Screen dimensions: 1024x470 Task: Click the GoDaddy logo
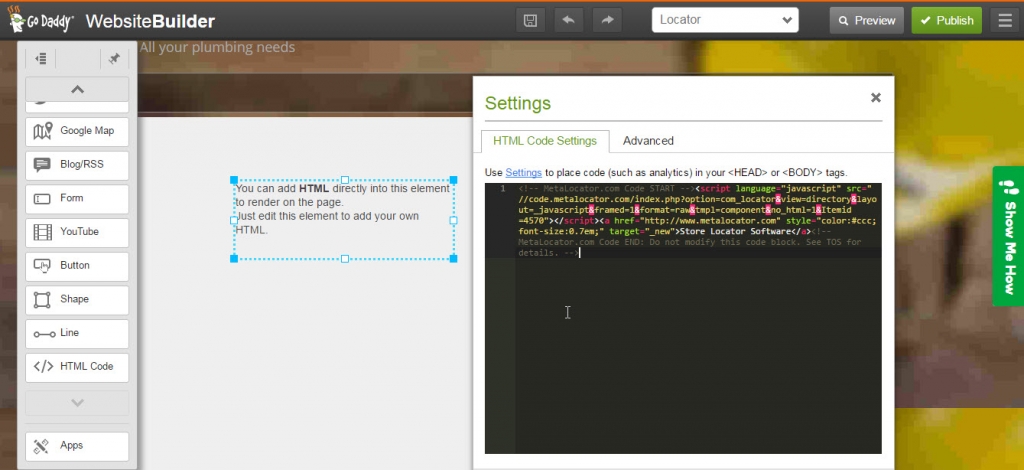(40, 20)
